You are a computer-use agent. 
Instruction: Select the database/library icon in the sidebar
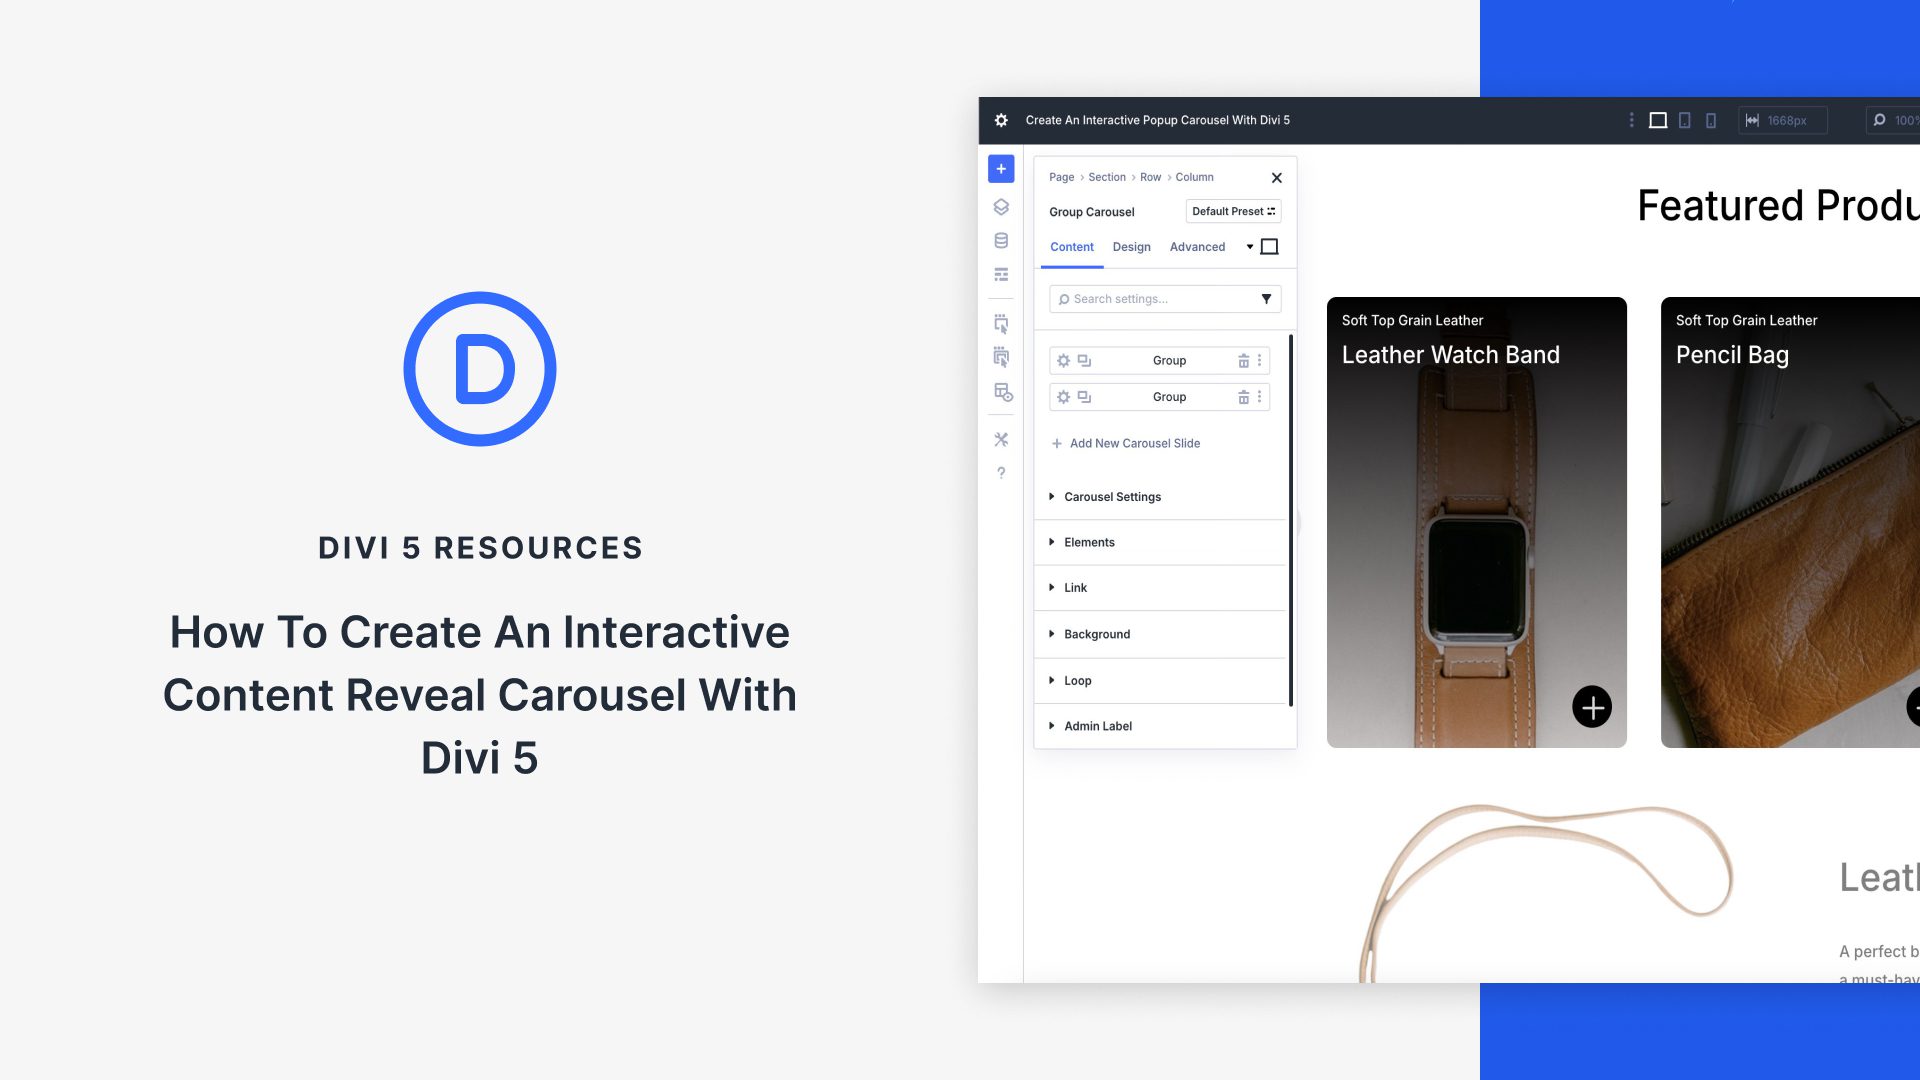[x=1000, y=239]
